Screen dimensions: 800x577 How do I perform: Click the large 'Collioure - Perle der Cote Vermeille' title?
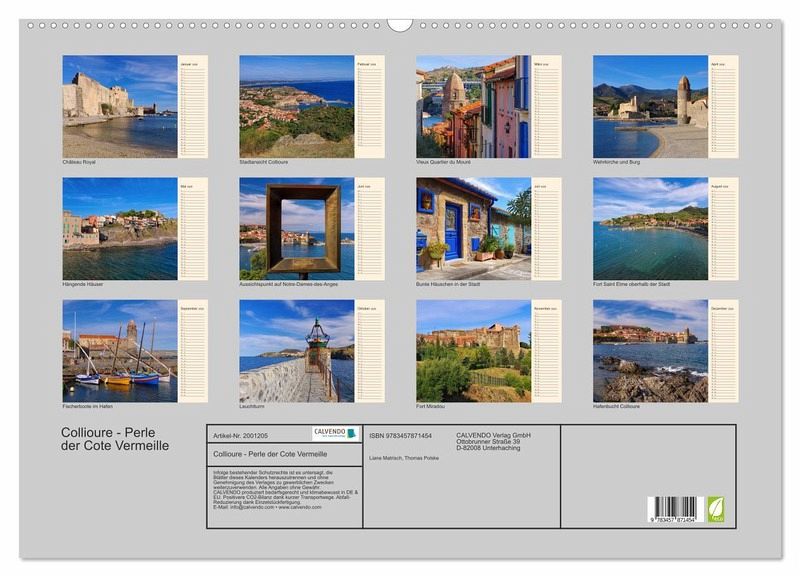coord(115,439)
